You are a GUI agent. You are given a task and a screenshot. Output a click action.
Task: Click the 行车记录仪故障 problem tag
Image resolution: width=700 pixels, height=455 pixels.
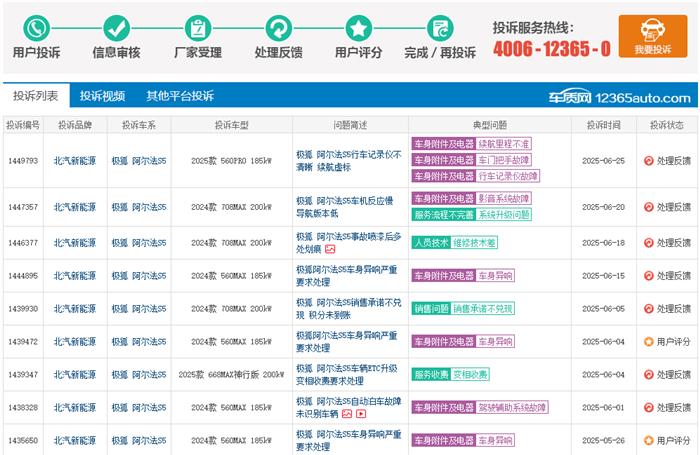coord(508,176)
